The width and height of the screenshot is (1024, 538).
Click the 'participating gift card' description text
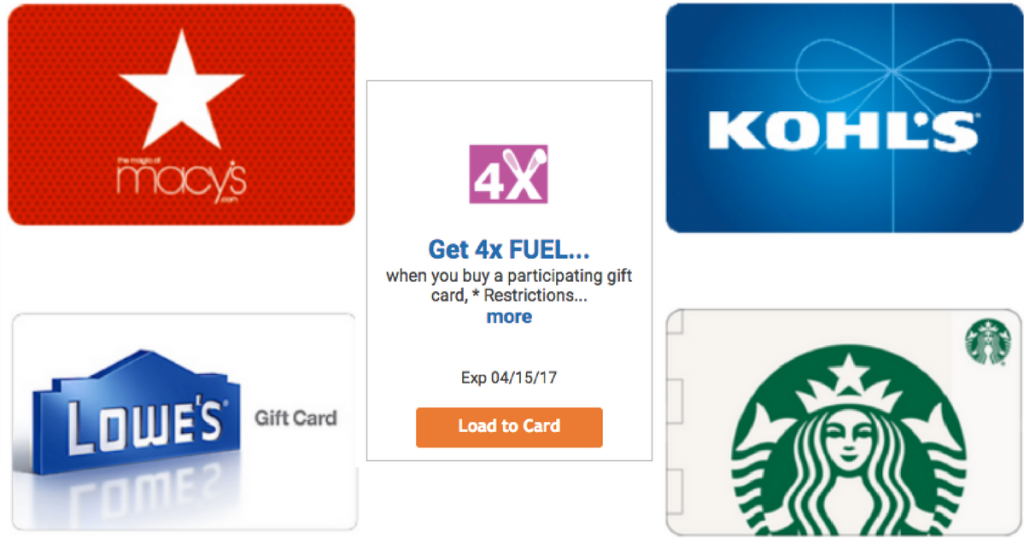[509, 285]
